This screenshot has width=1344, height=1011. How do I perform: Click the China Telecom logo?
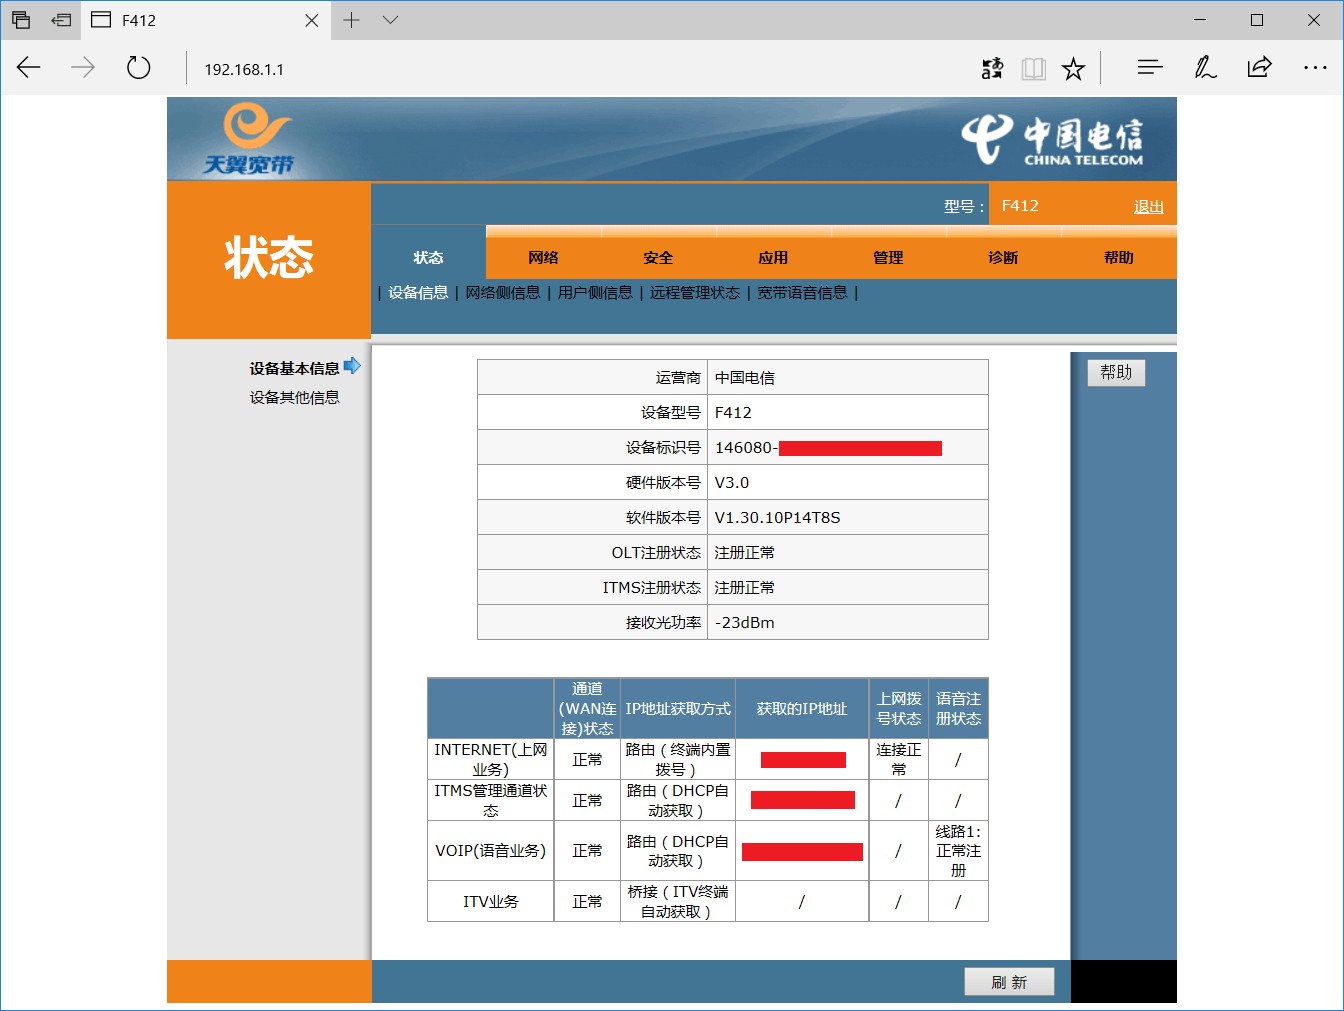[x=1063, y=138]
